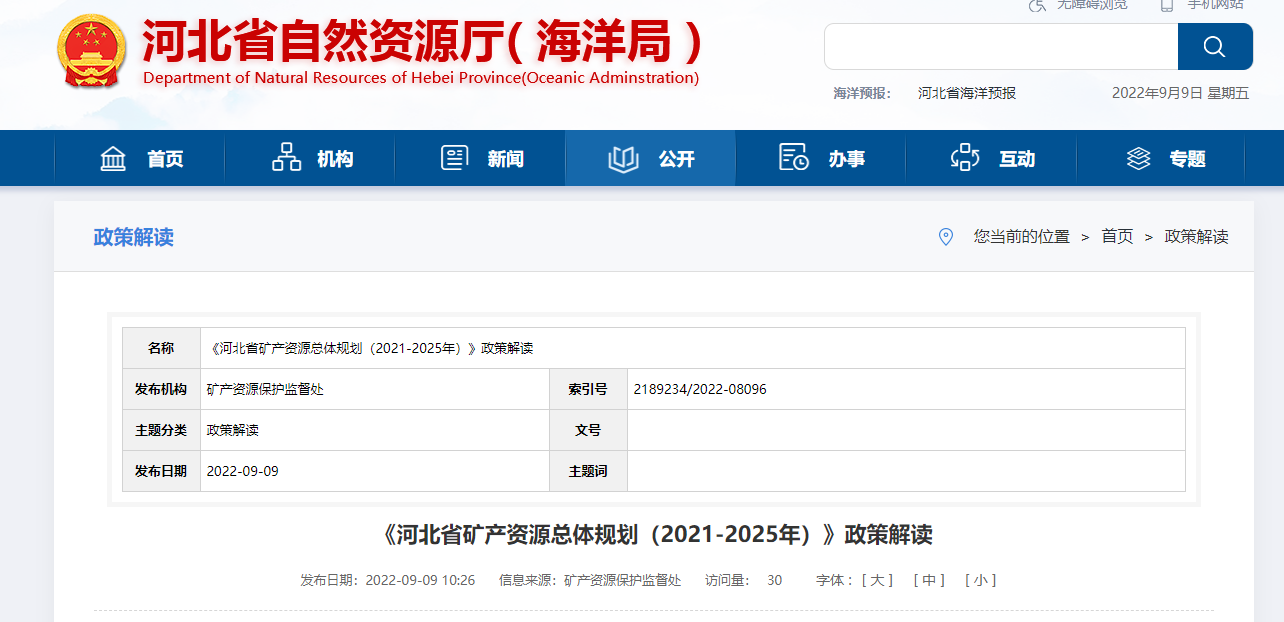Open the 无障碍浏览 link
Screen dimensions: 1284x622
click(x=1092, y=5)
